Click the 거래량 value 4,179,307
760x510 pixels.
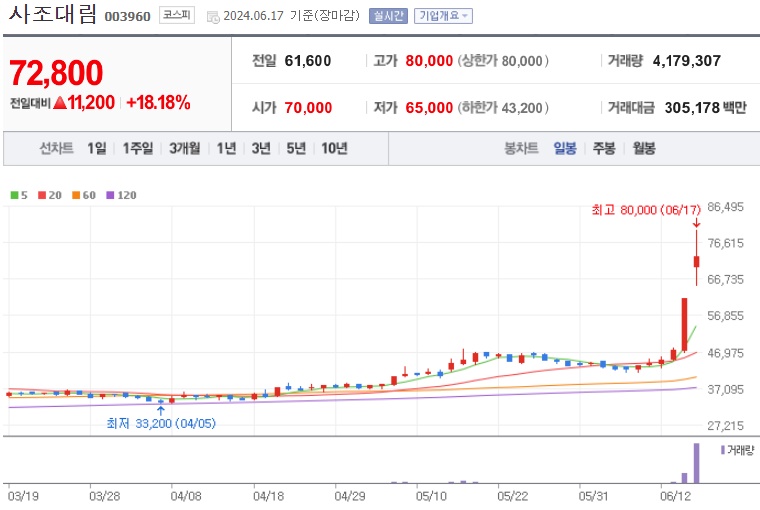click(686, 61)
